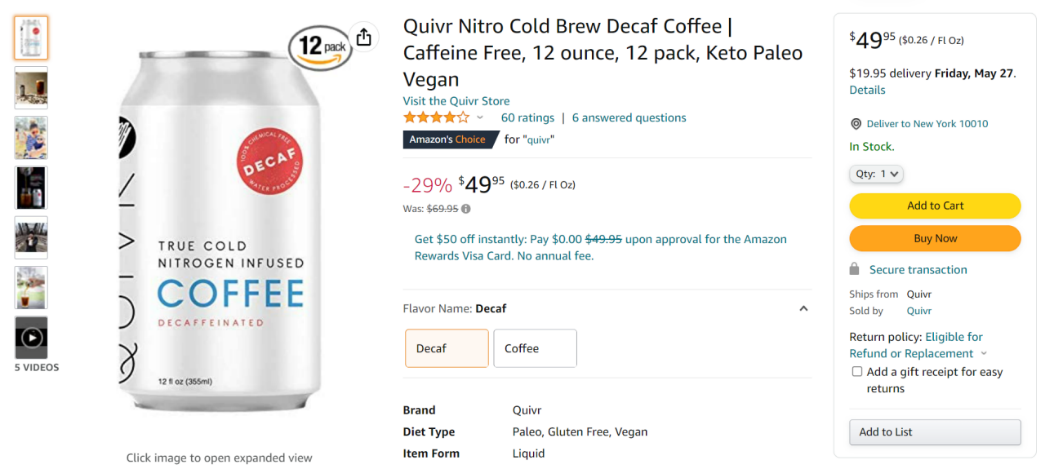Open the Qty quantity dropdown

click(876, 174)
